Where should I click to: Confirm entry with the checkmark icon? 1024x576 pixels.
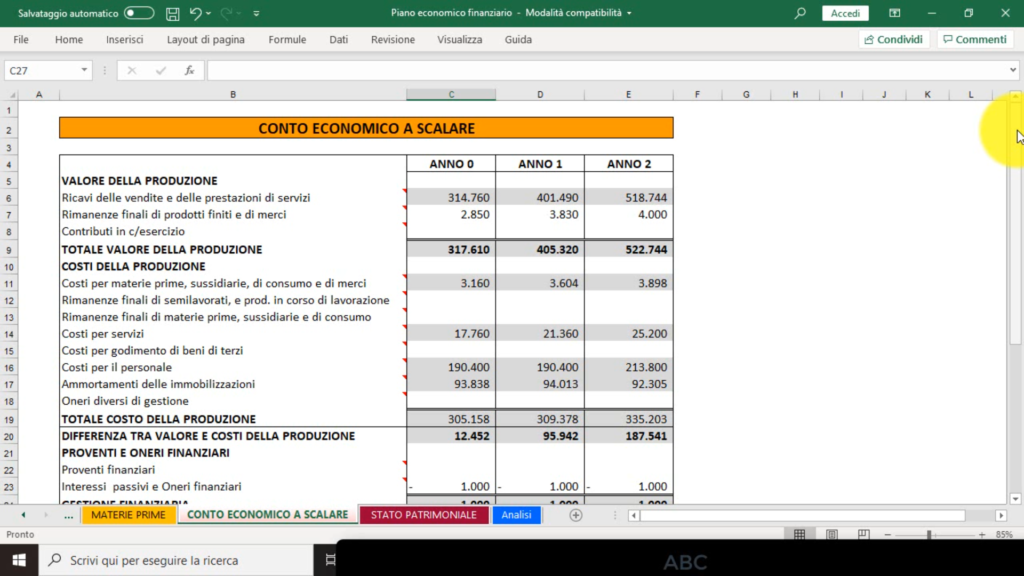161,71
